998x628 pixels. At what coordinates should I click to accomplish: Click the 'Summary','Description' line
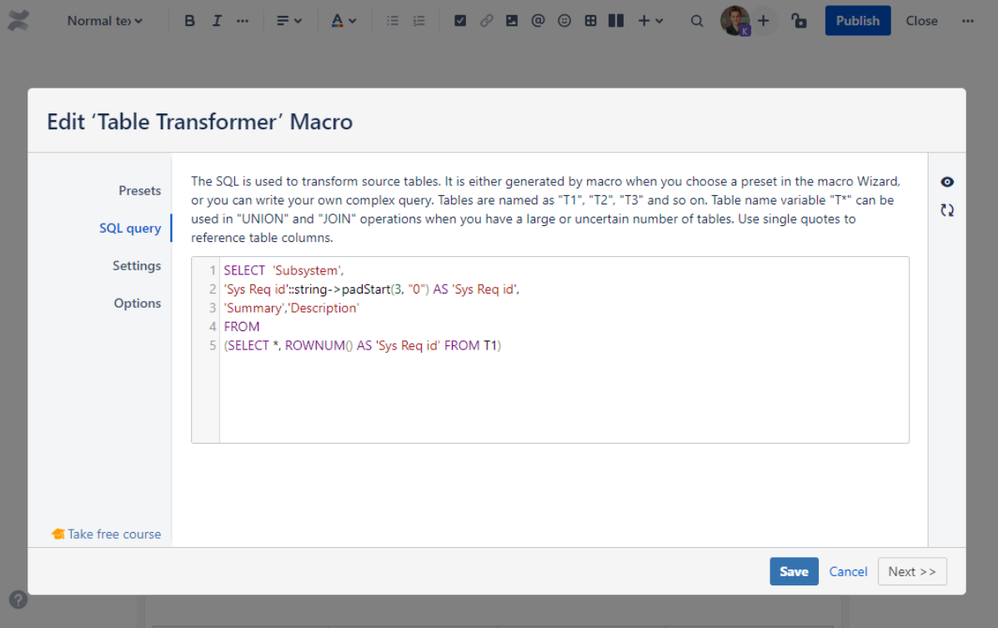pyautogui.click(x=291, y=308)
